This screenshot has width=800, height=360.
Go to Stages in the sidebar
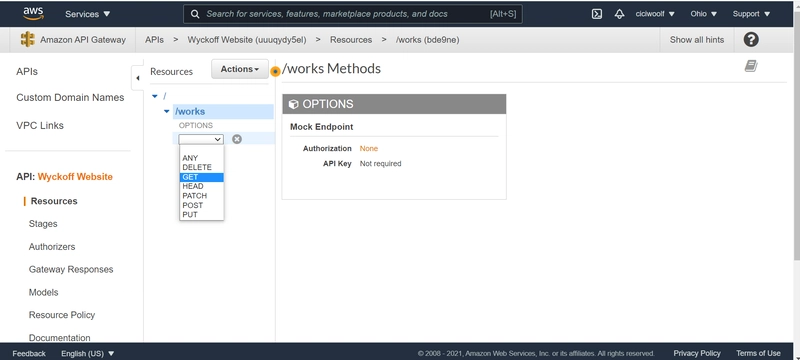tap(43, 224)
